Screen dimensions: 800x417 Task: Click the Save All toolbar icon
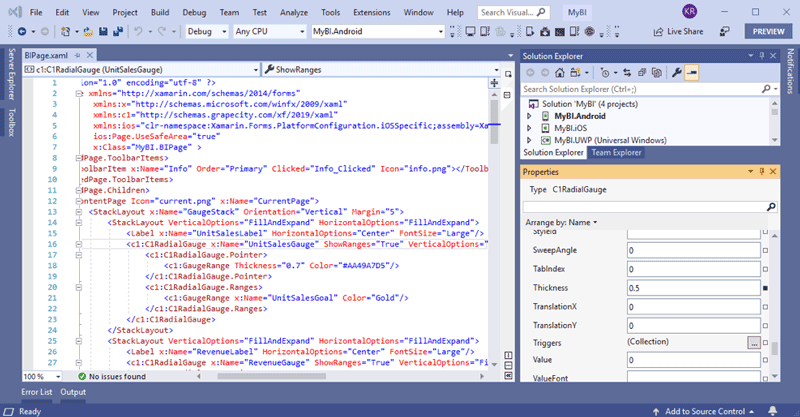[x=118, y=32]
